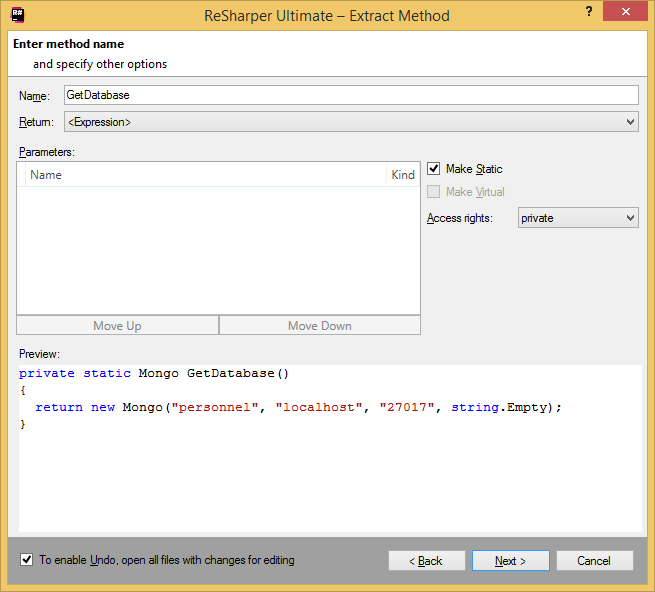The image size is (655, 592).
Task: Click the empty Parameters list area
Action: click(x=218, y=250)
